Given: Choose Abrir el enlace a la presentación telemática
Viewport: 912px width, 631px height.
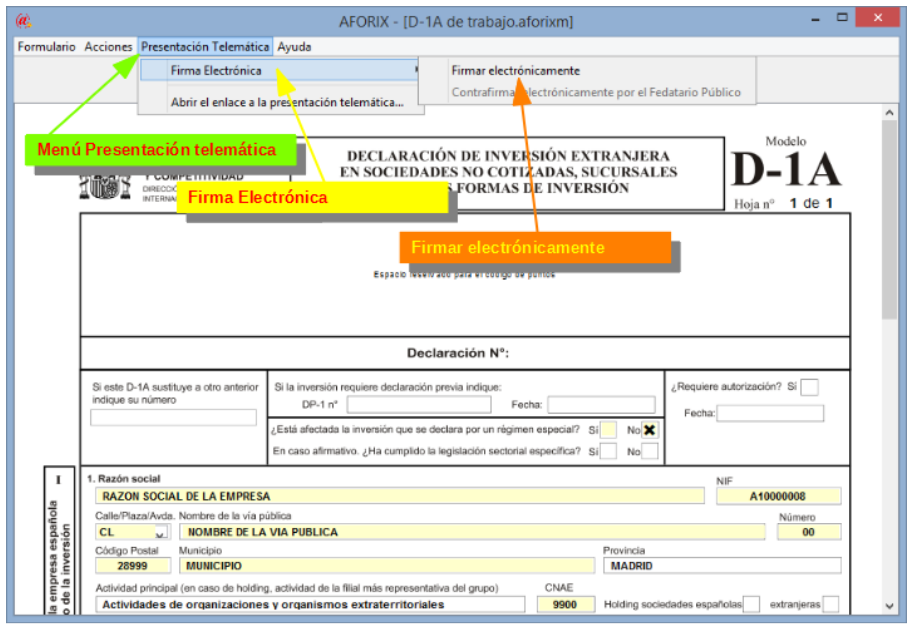Looking at the screenshot, I should pos(287,102).
